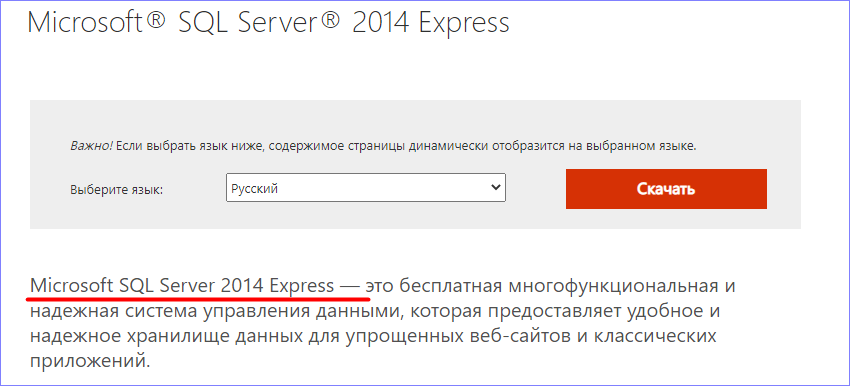This screenshot has height=386, width=850.
Task: Click the red Скачать download button
Action: tap(666, 189)
